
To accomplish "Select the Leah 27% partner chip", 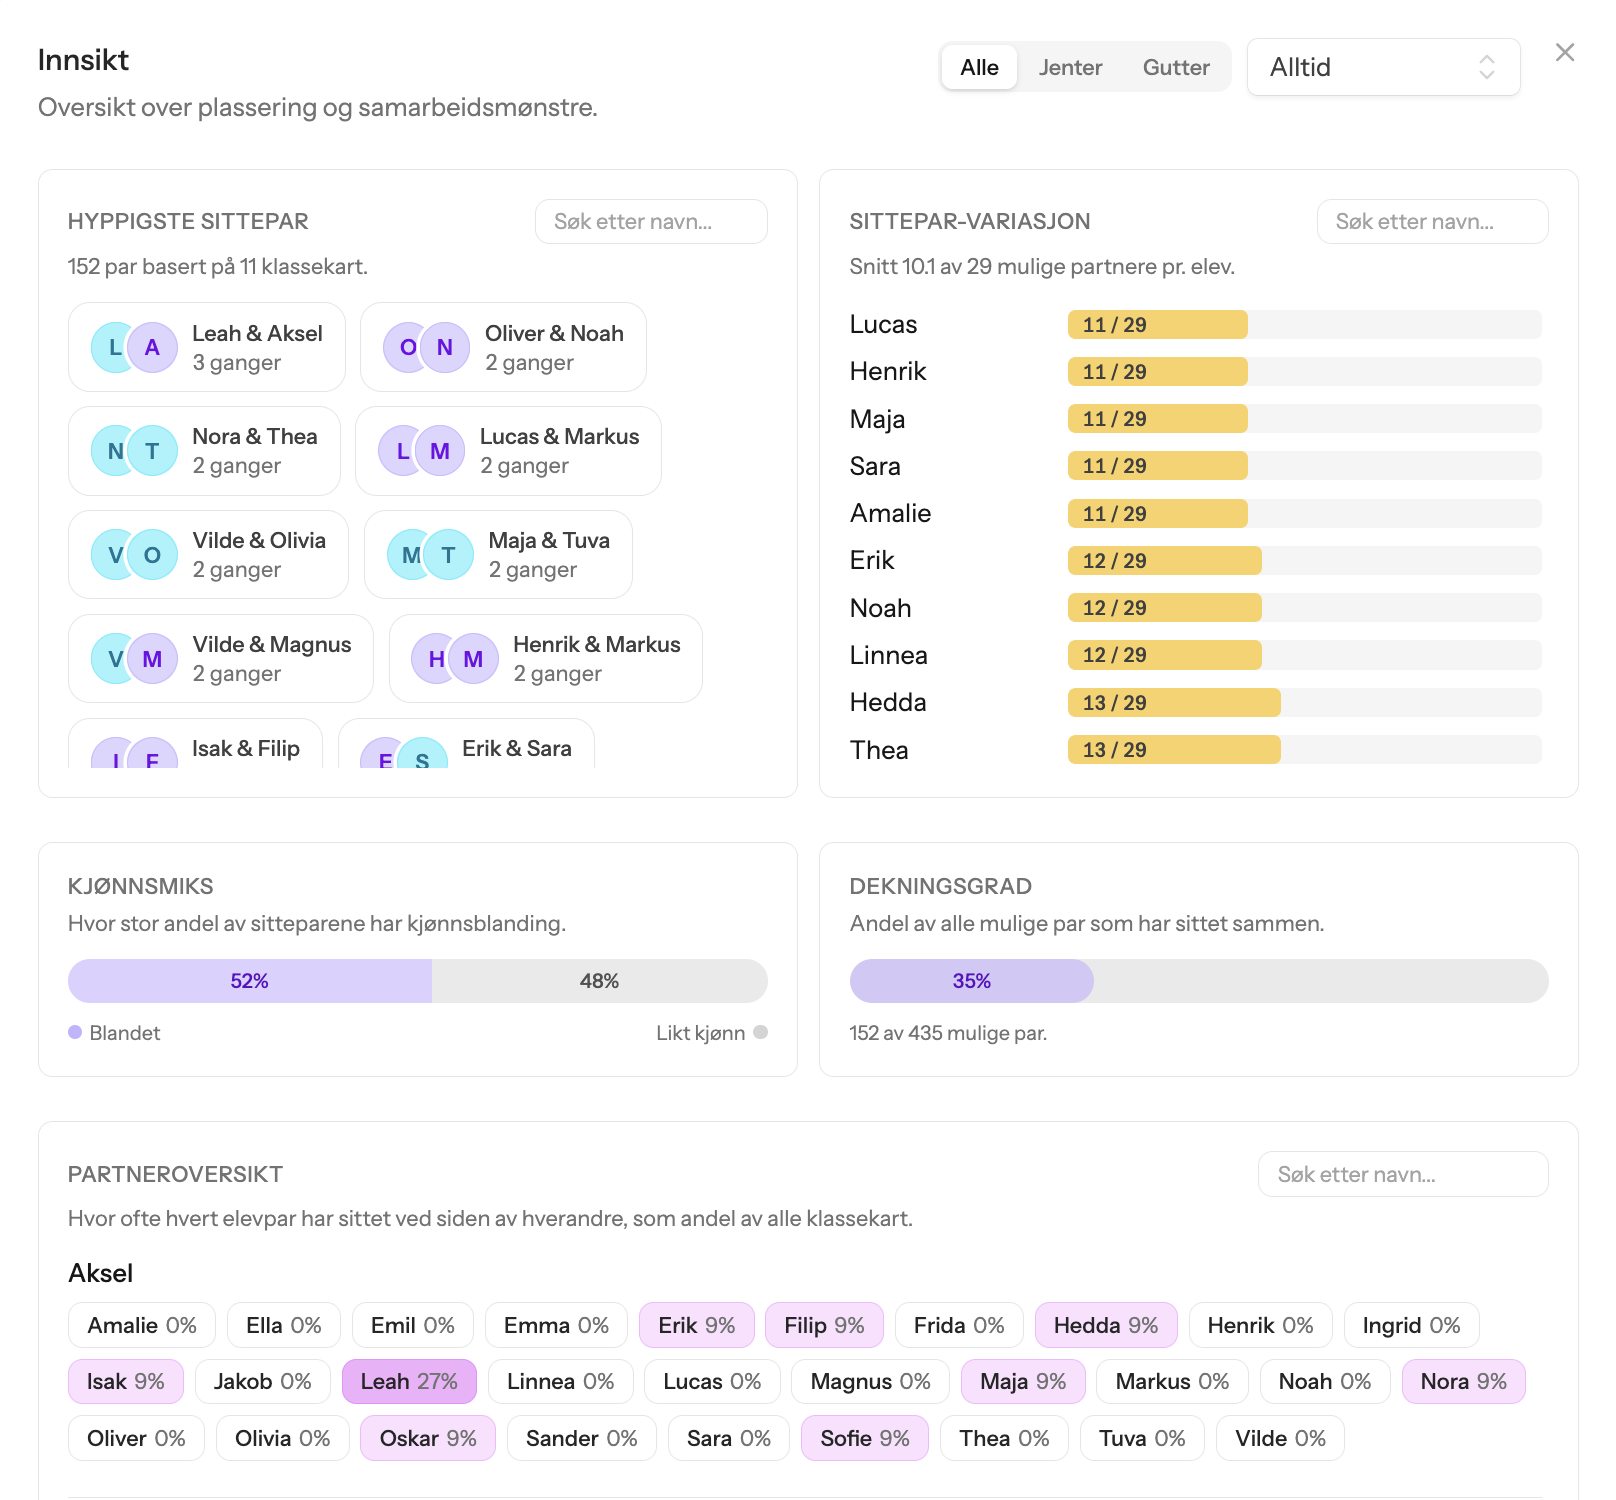I will 409,1381.
